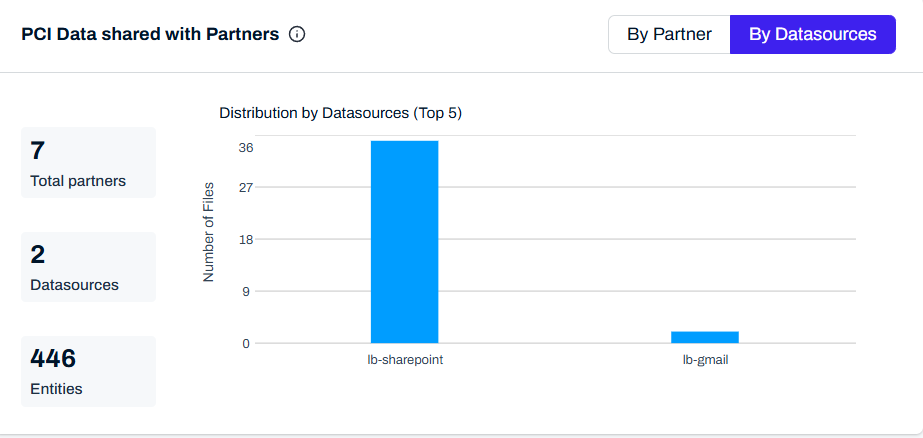Click the tall lb-sharepoint bar
The image size is (923, 438).
(404, 242)
